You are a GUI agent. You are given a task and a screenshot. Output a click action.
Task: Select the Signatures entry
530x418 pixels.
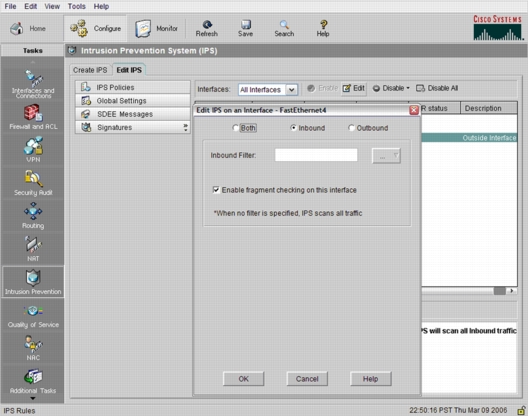[132, 127]
